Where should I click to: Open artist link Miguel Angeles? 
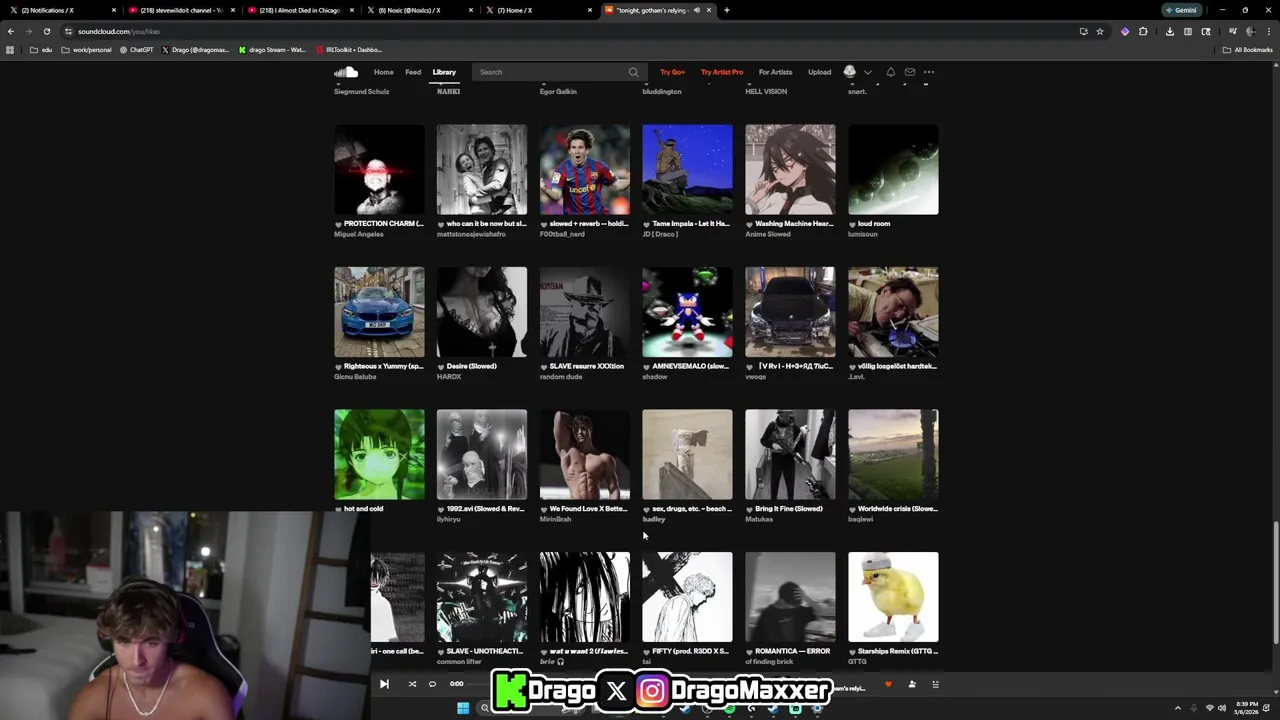(359, 234)
